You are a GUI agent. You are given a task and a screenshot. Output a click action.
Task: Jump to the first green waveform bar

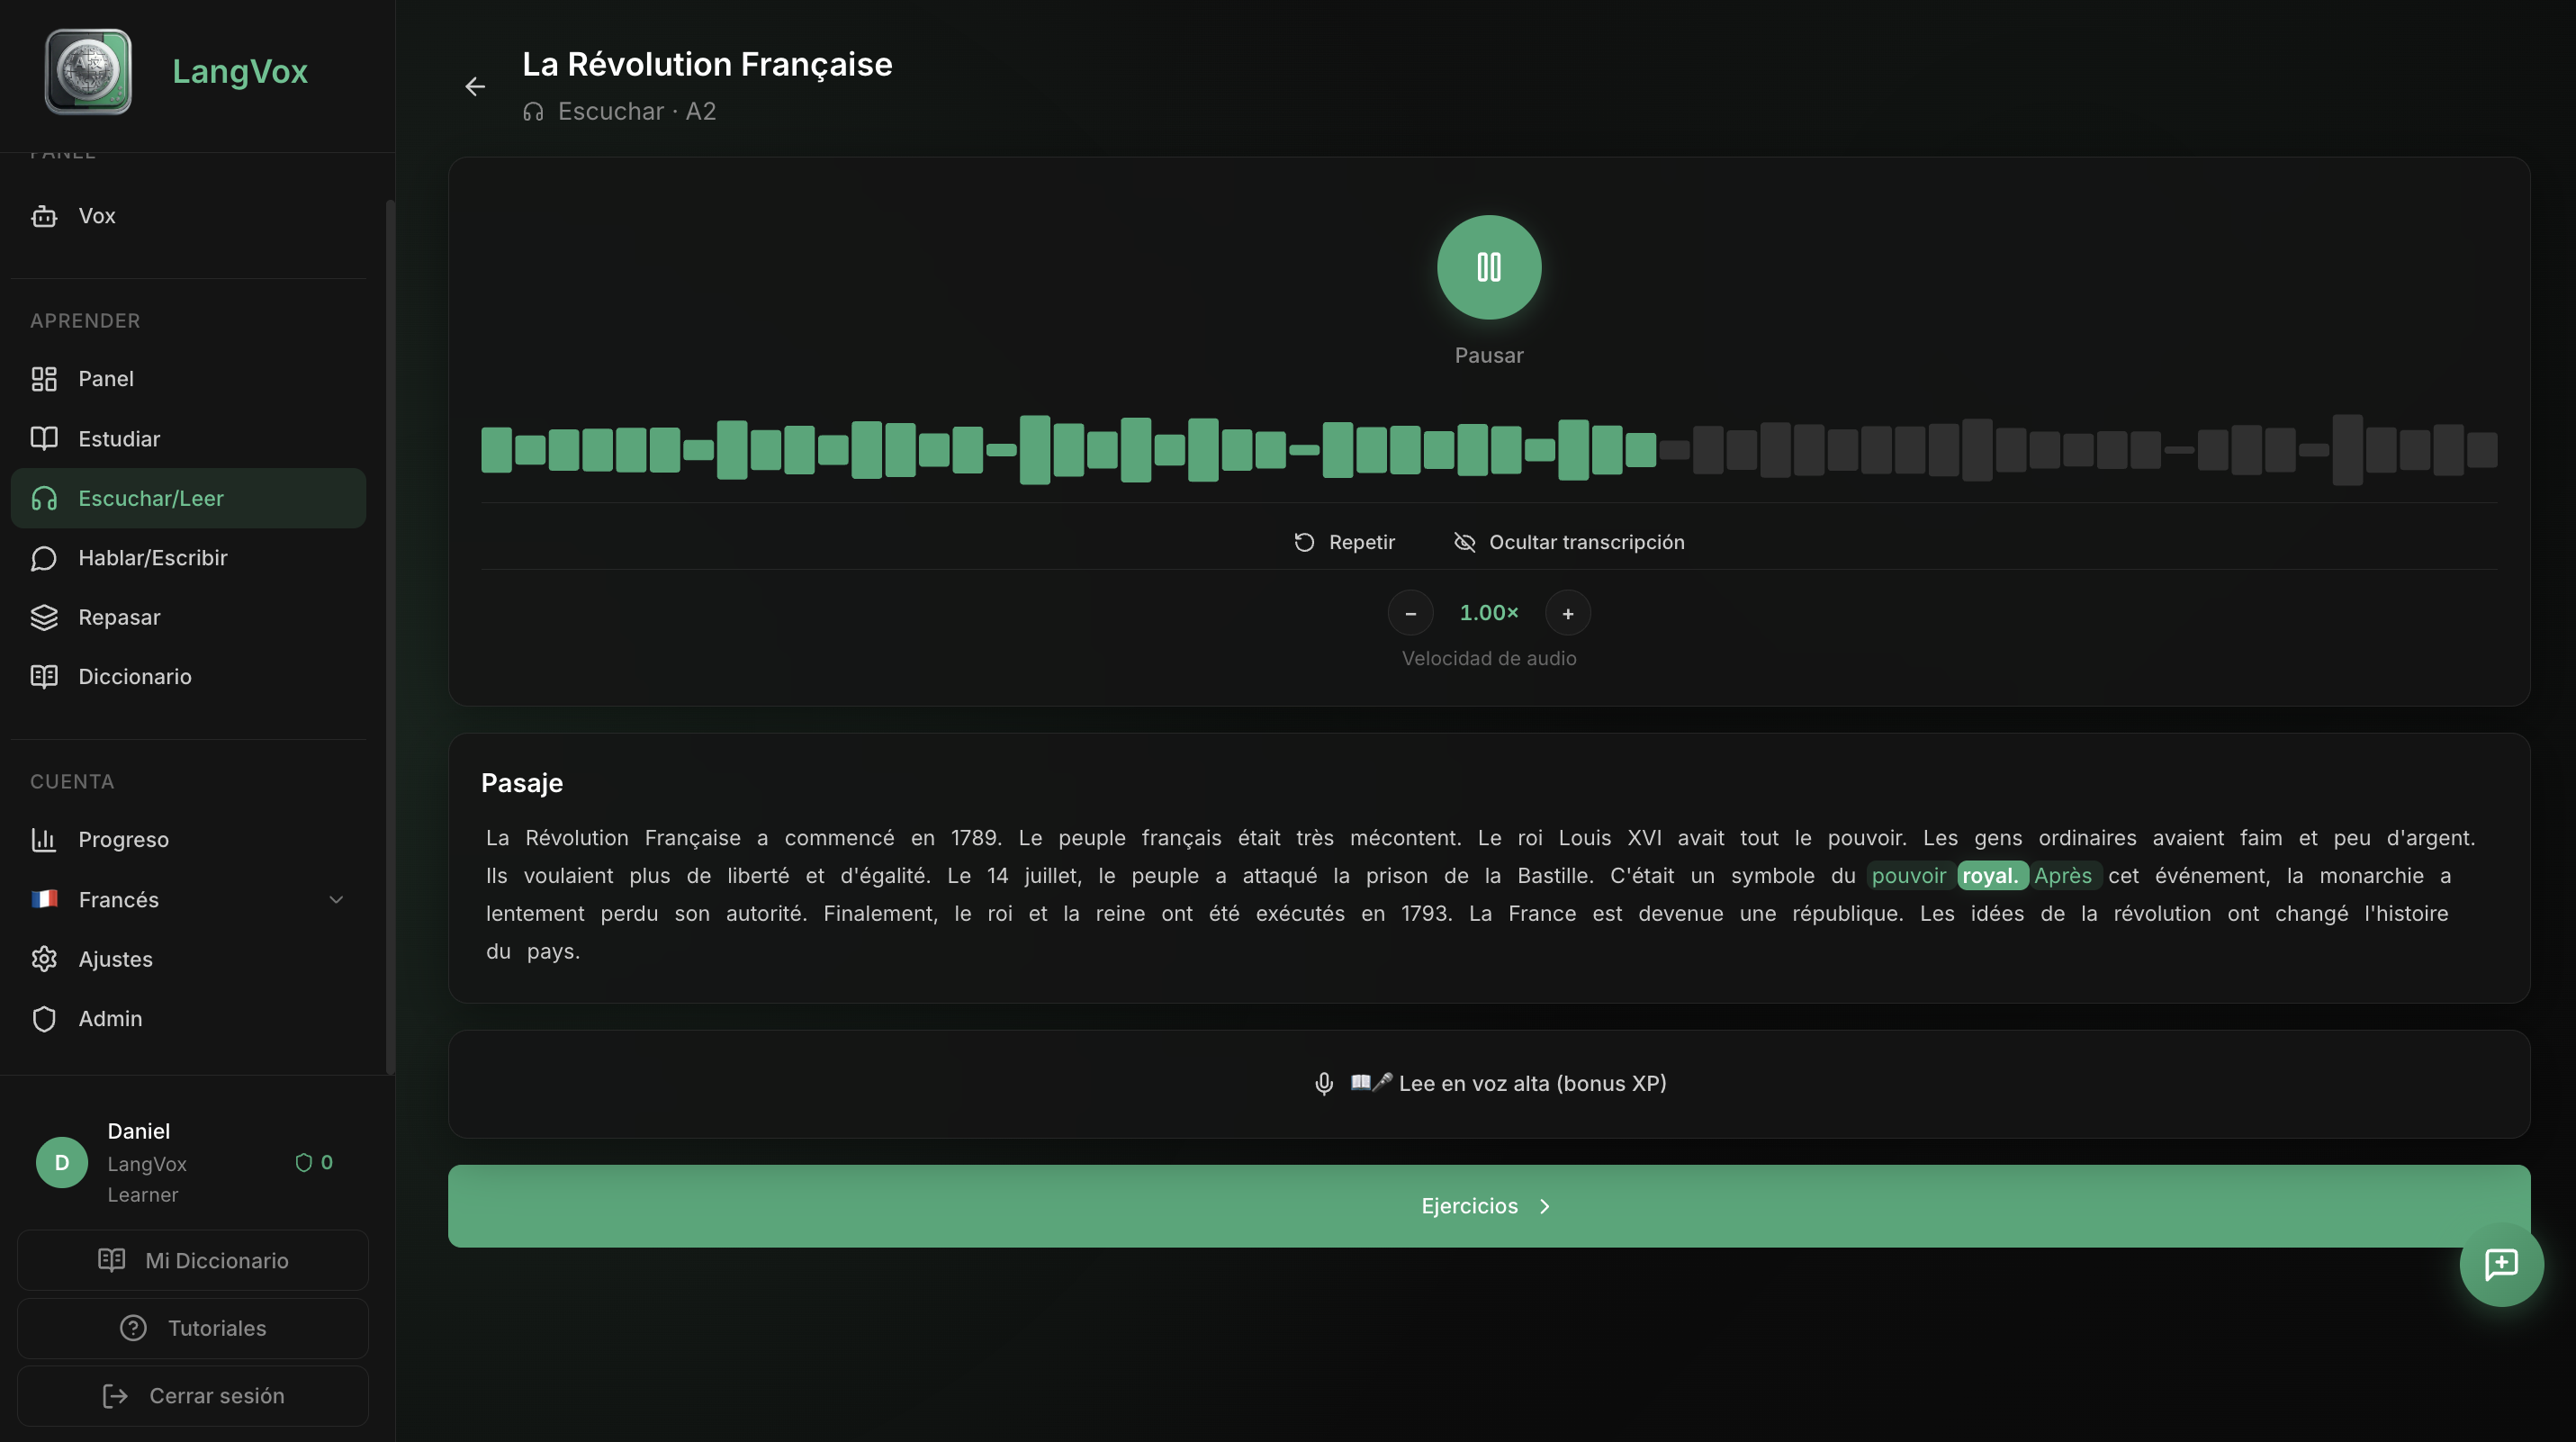click(496, 450)
